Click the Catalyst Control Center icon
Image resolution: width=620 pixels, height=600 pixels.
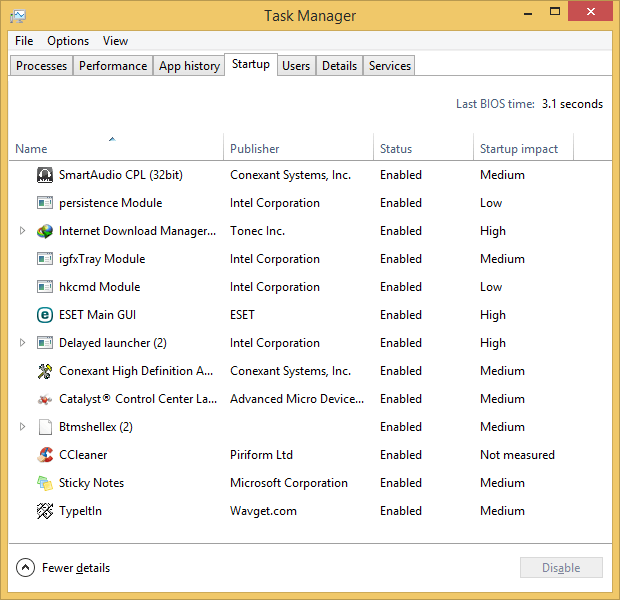click(45, 399)
